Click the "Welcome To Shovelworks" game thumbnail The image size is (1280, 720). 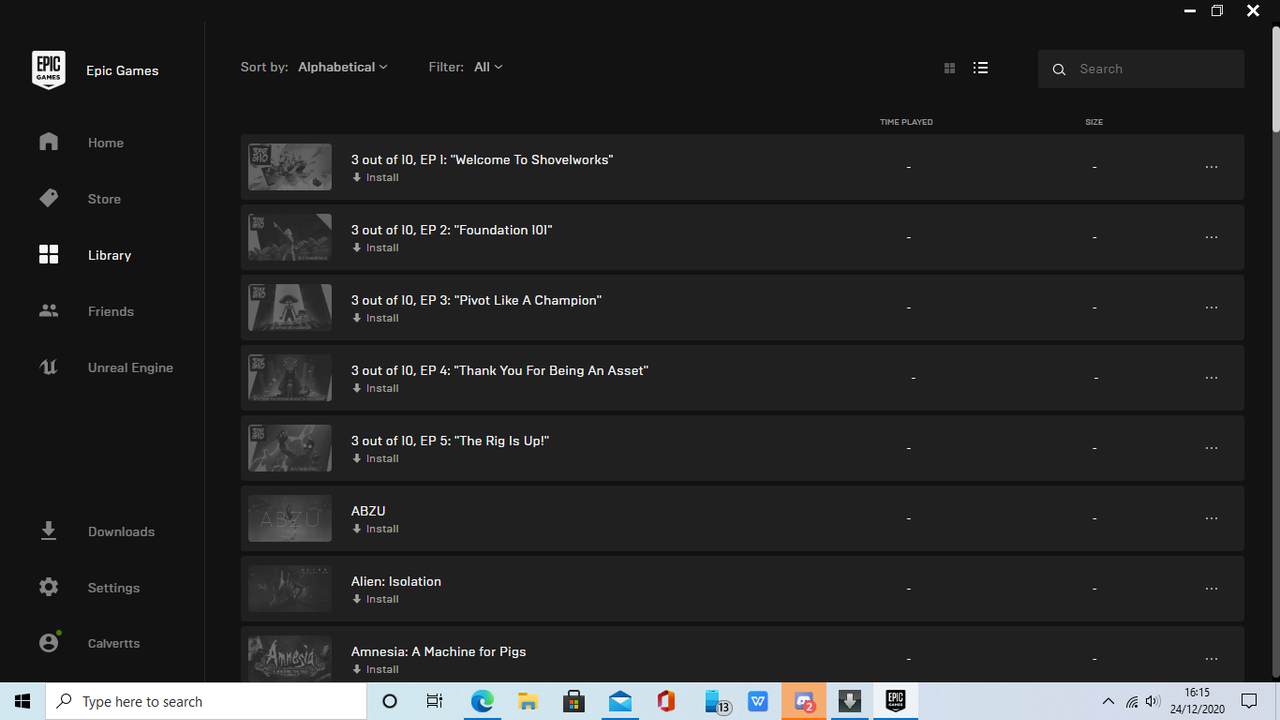point(290,167)
